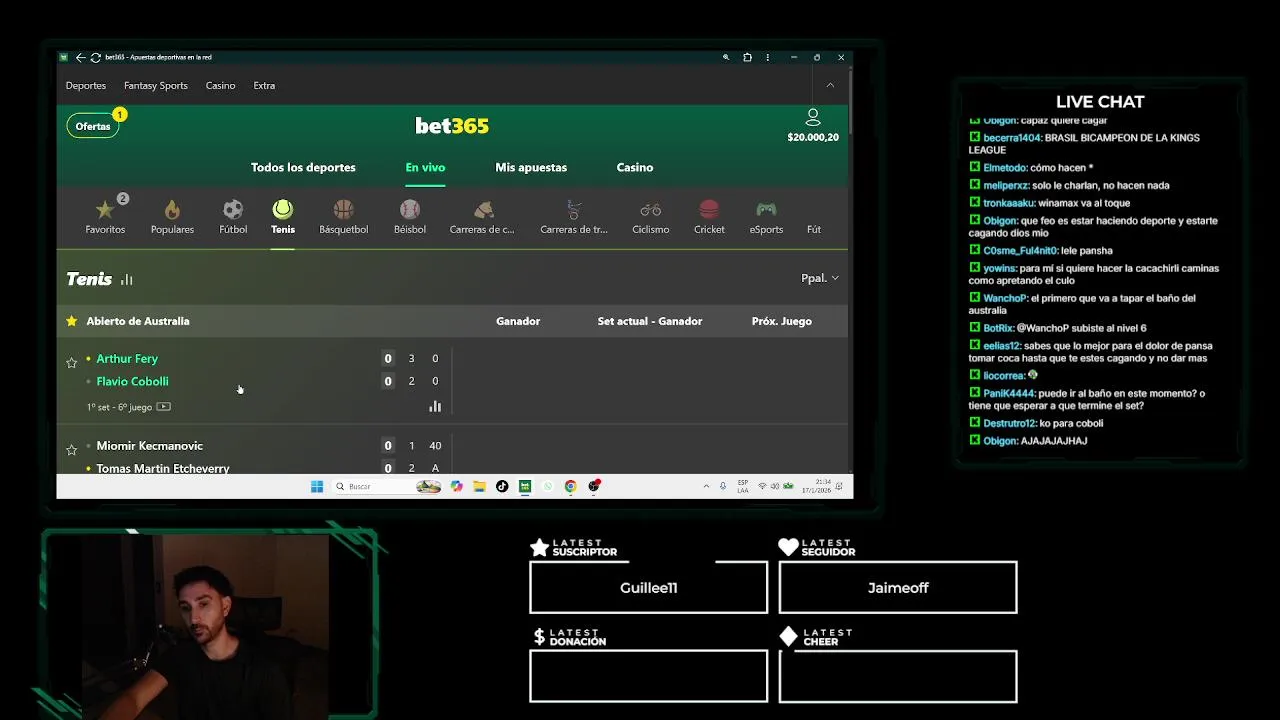
Task: Open Miomir Kecmanovic match link
Action: [149, 446]
